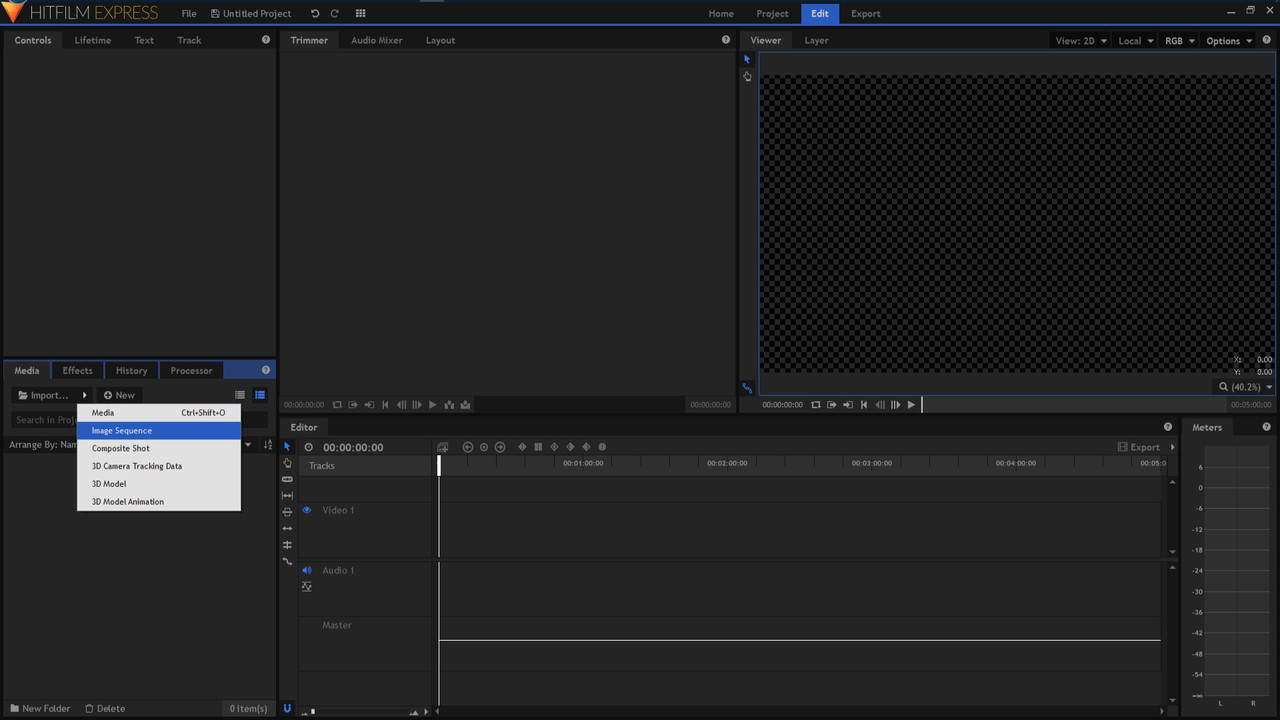Click the Add Keyframe diamond icon in the Editor header
The width and height of the screenshot is (1280, 720).
click(x=521, y=447)
